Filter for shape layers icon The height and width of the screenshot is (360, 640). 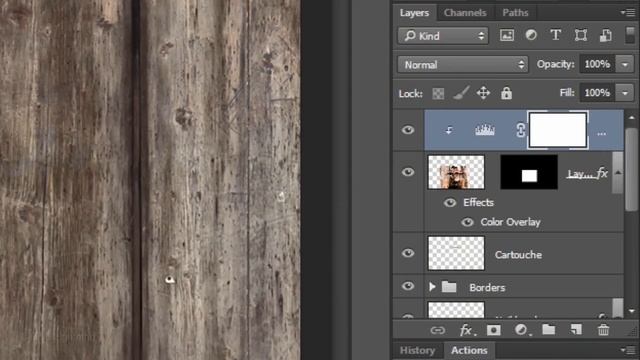580,36
